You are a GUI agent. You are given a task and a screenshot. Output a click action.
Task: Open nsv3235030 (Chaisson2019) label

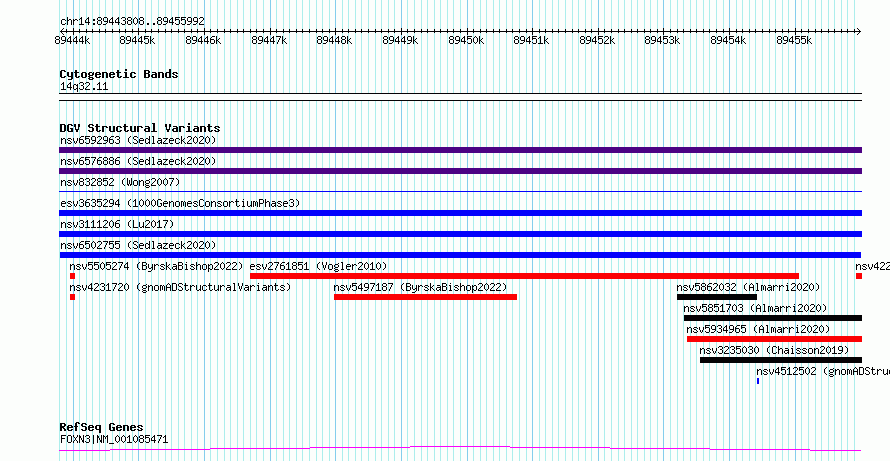coord(774,350)
